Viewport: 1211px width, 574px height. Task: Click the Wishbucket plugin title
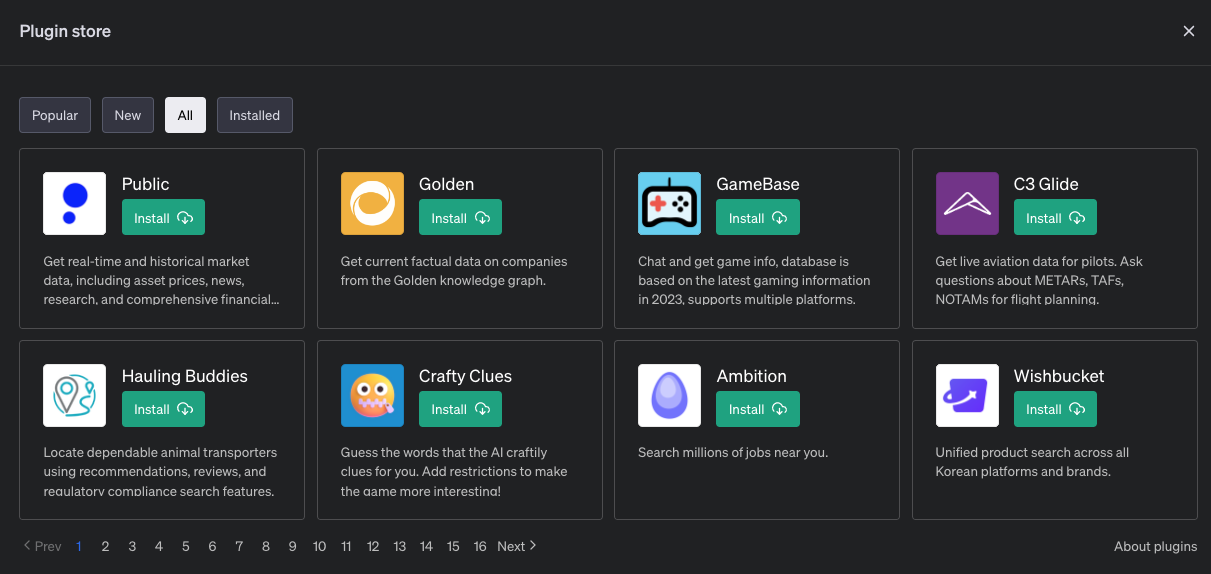point(1059,376)
